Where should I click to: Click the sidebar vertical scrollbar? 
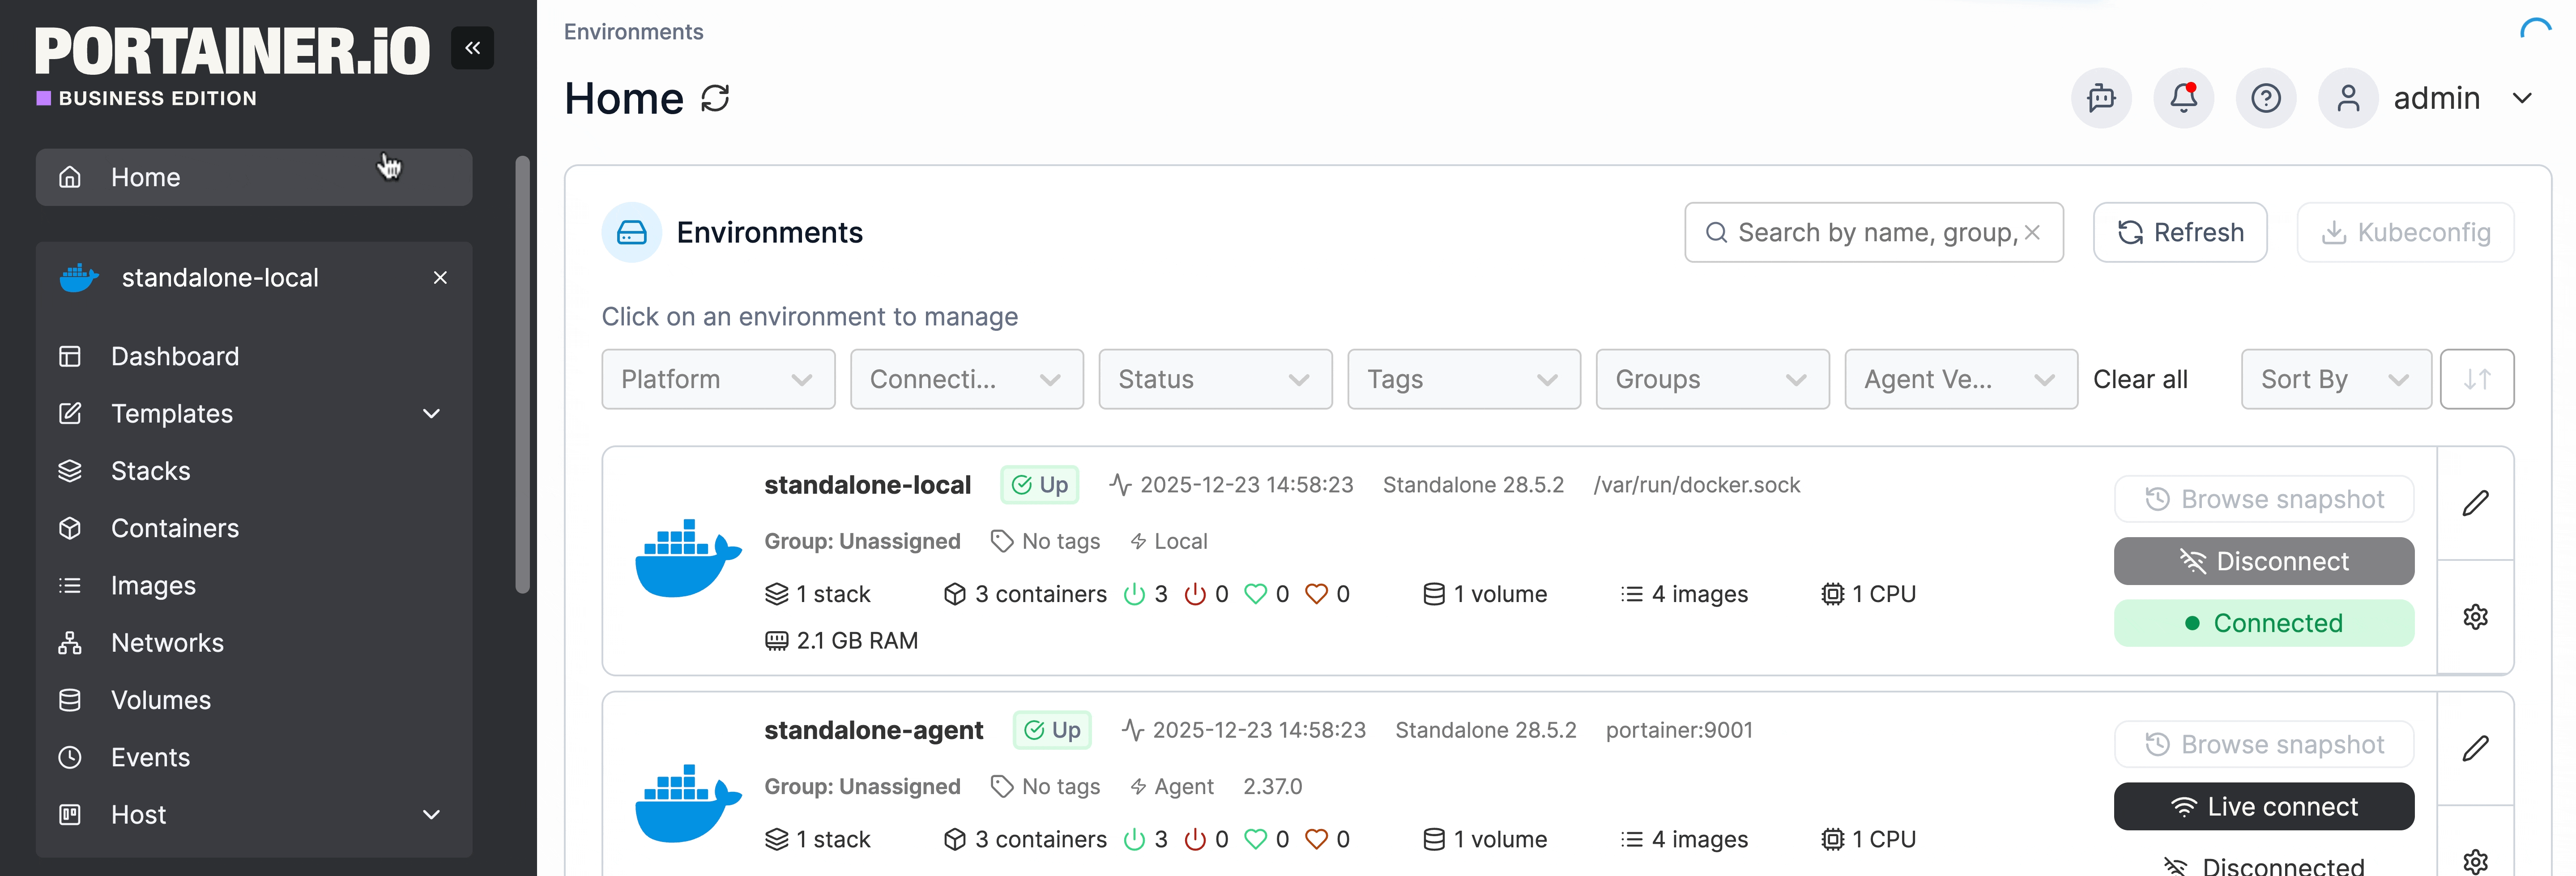coord(522,375)
